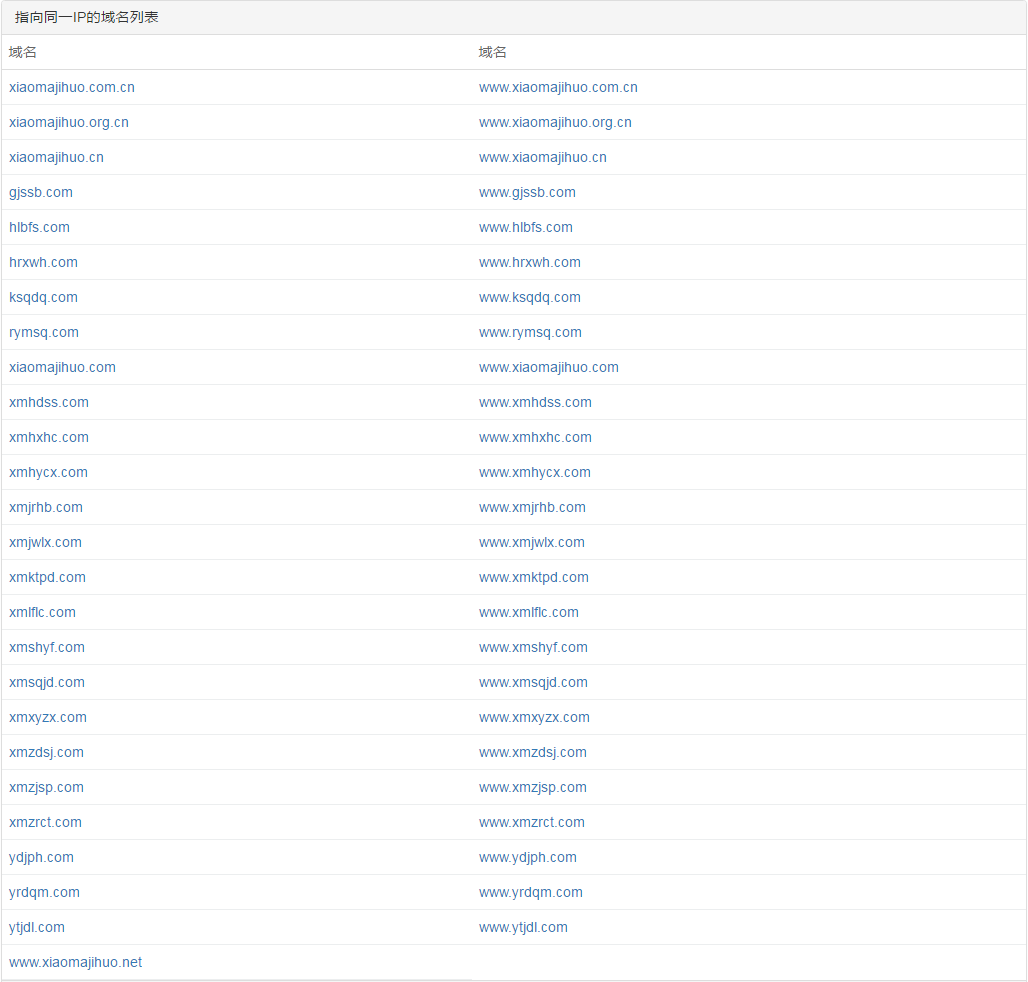Viewport: 1028px width, 982px height.
Task: Visit www.xmjwlx.com
Action: point(532,542)
